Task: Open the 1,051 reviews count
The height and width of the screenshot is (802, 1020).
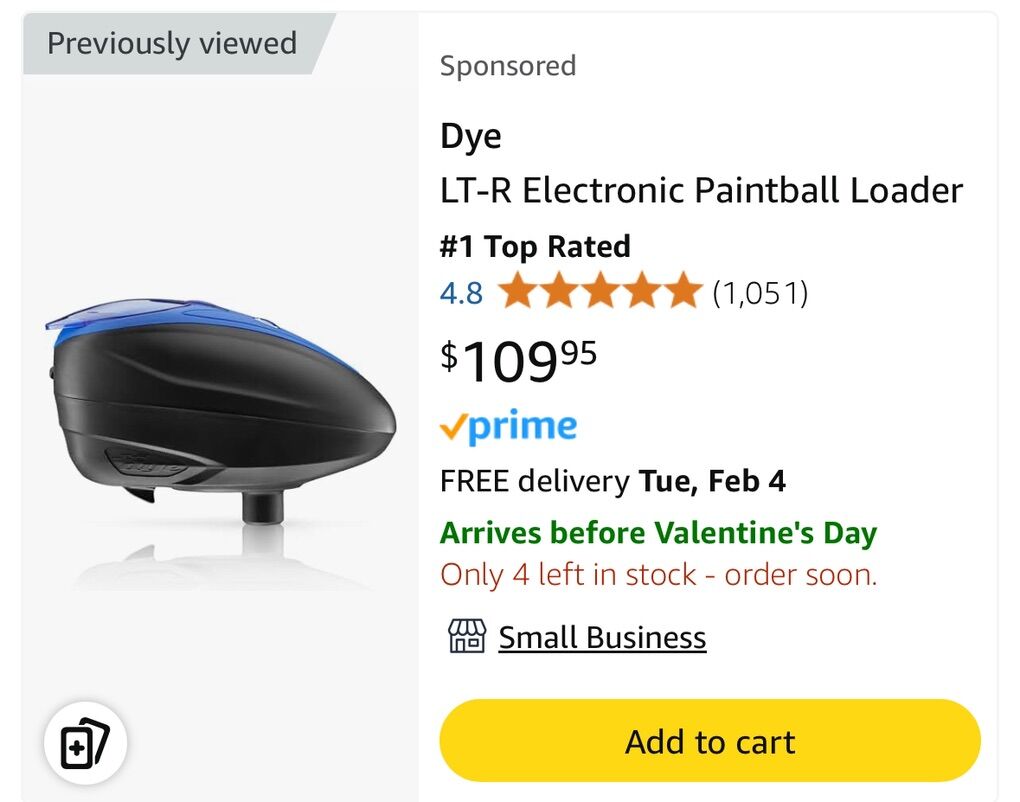Action: [x=760, y=293]
